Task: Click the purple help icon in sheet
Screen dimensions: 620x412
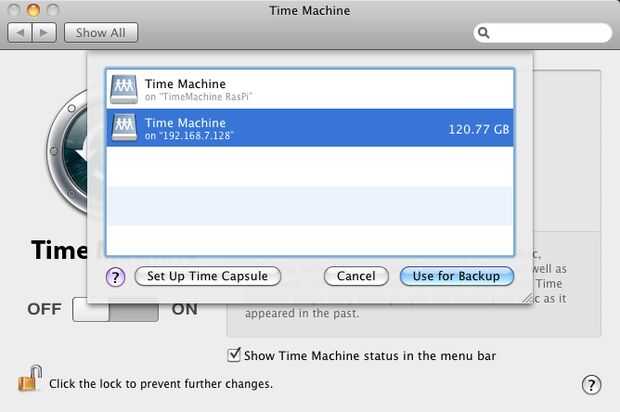Action: click(116, 276)
